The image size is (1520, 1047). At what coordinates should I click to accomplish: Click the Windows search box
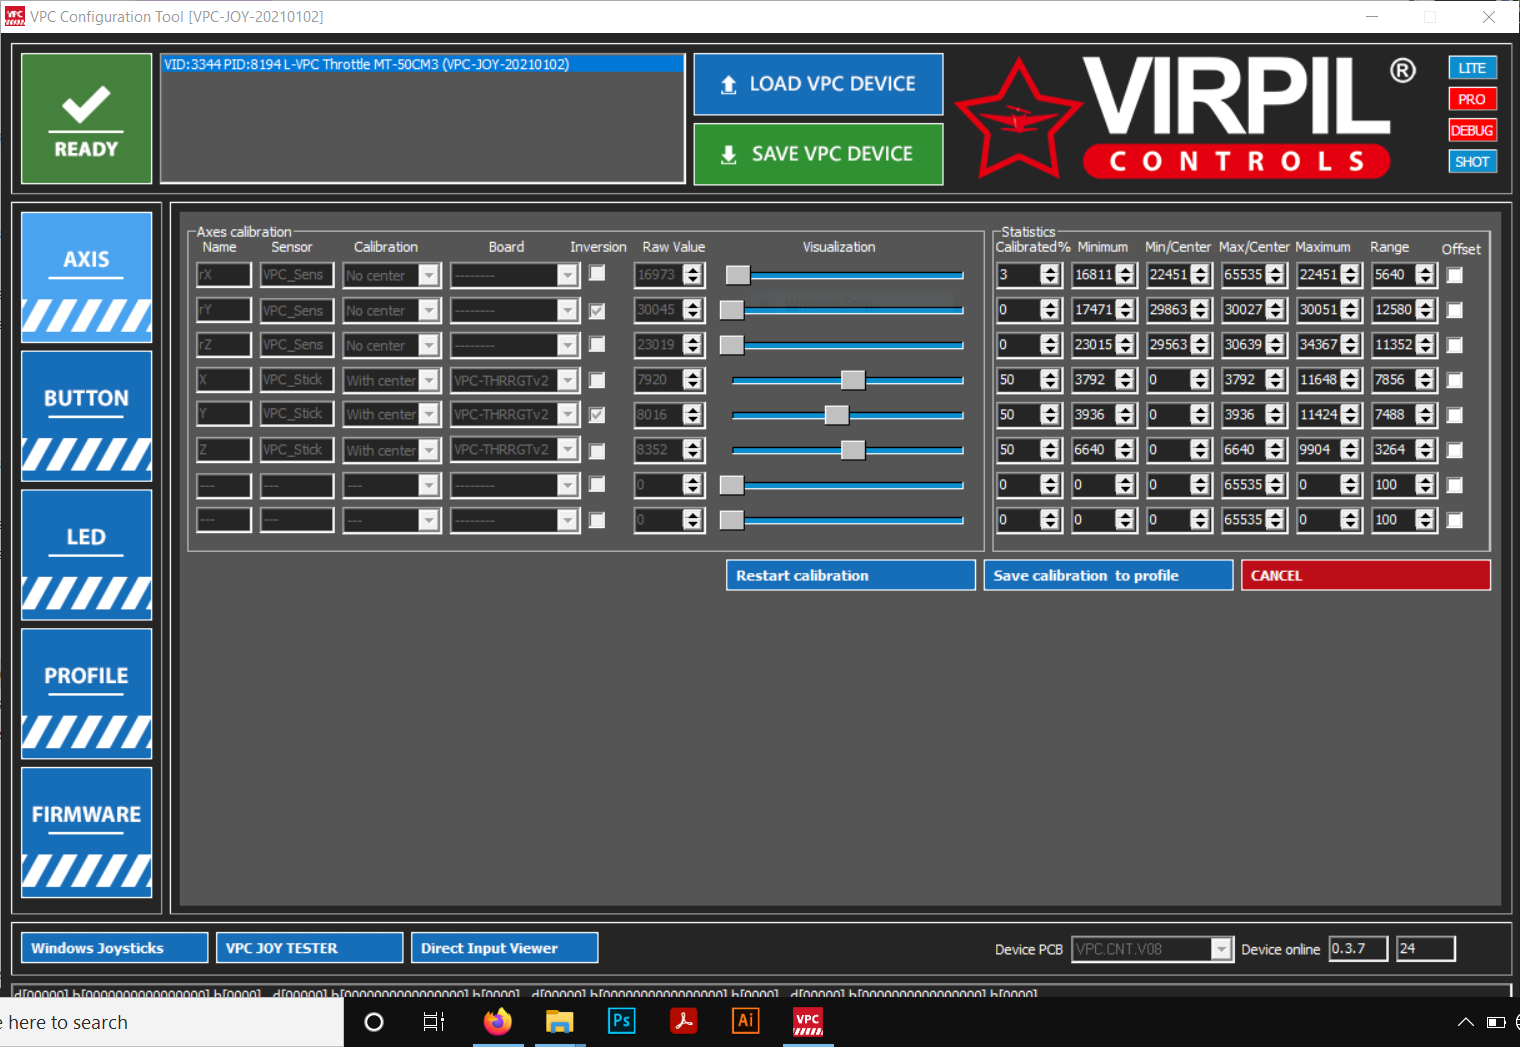(x=170, y=1022)
